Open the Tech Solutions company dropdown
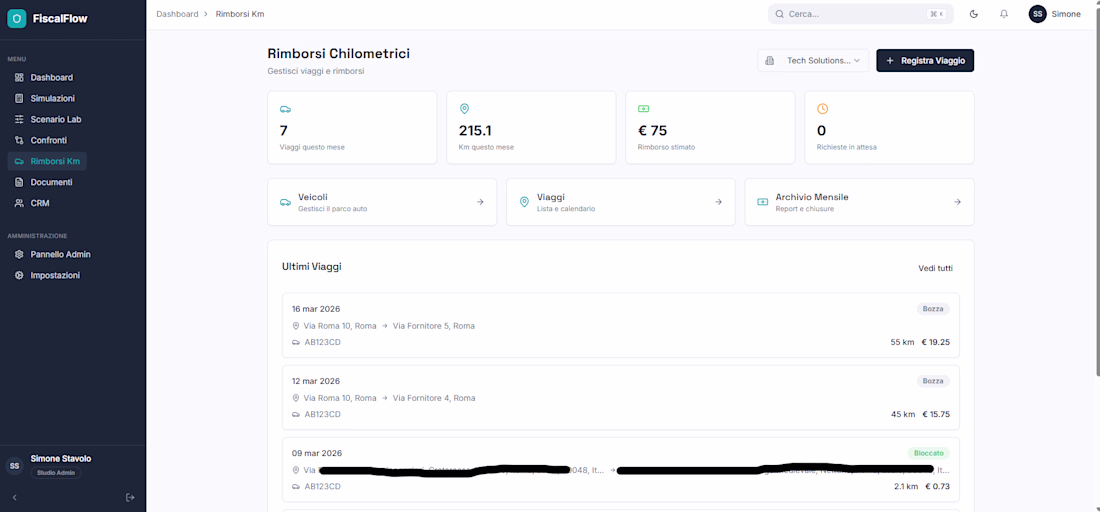 pos(813,61)
